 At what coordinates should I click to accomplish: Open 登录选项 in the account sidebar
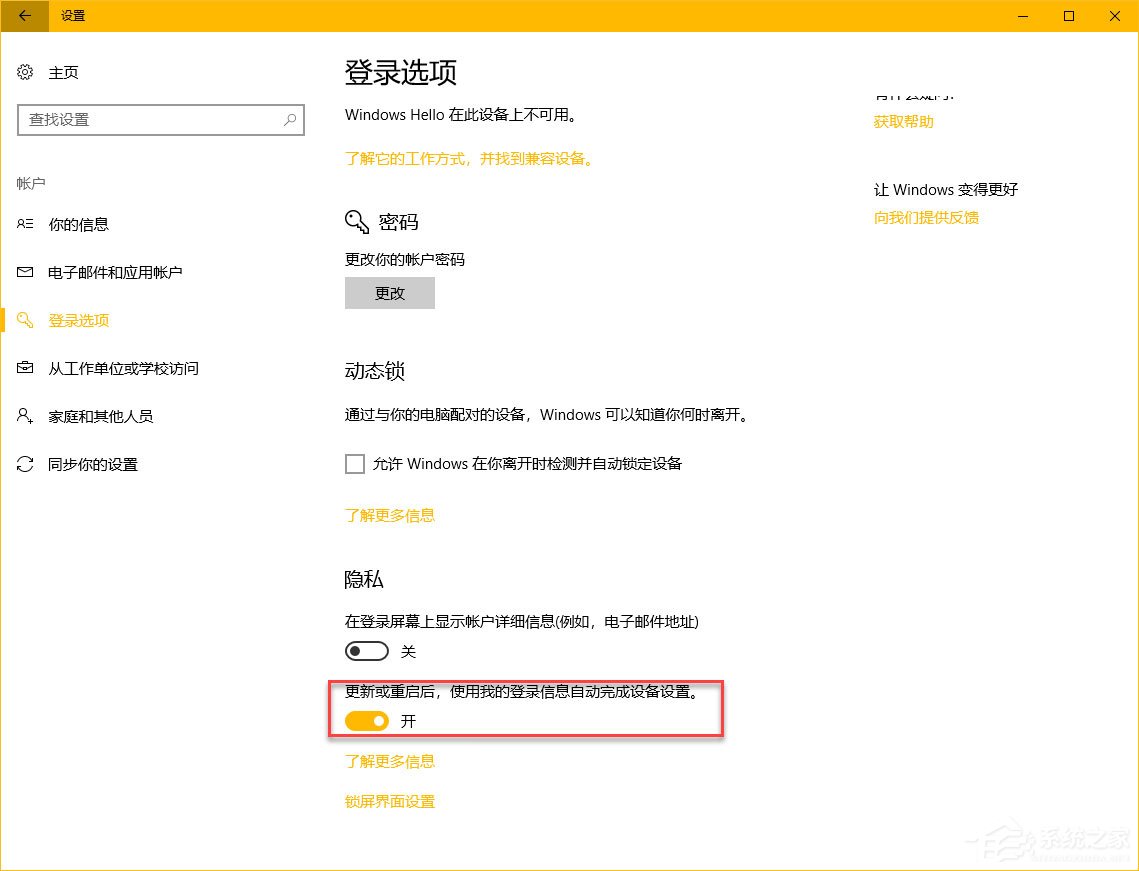78,319
